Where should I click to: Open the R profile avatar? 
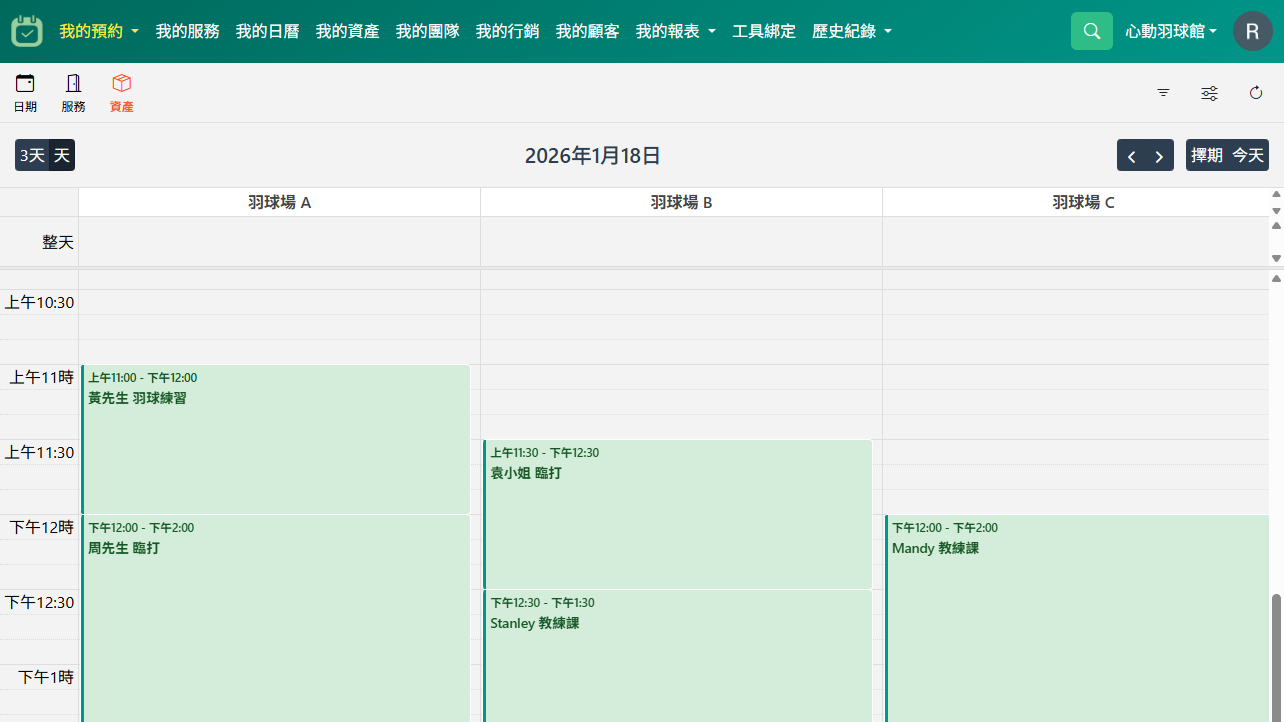[1252, 30]
